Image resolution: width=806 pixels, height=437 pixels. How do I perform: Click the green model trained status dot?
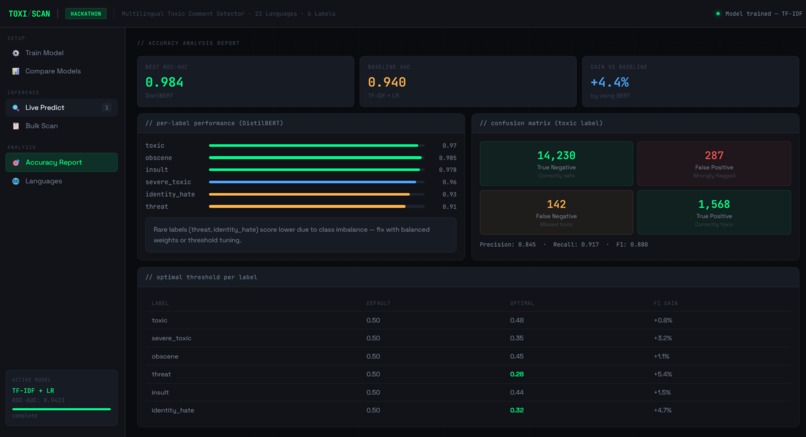coord(718,14)
